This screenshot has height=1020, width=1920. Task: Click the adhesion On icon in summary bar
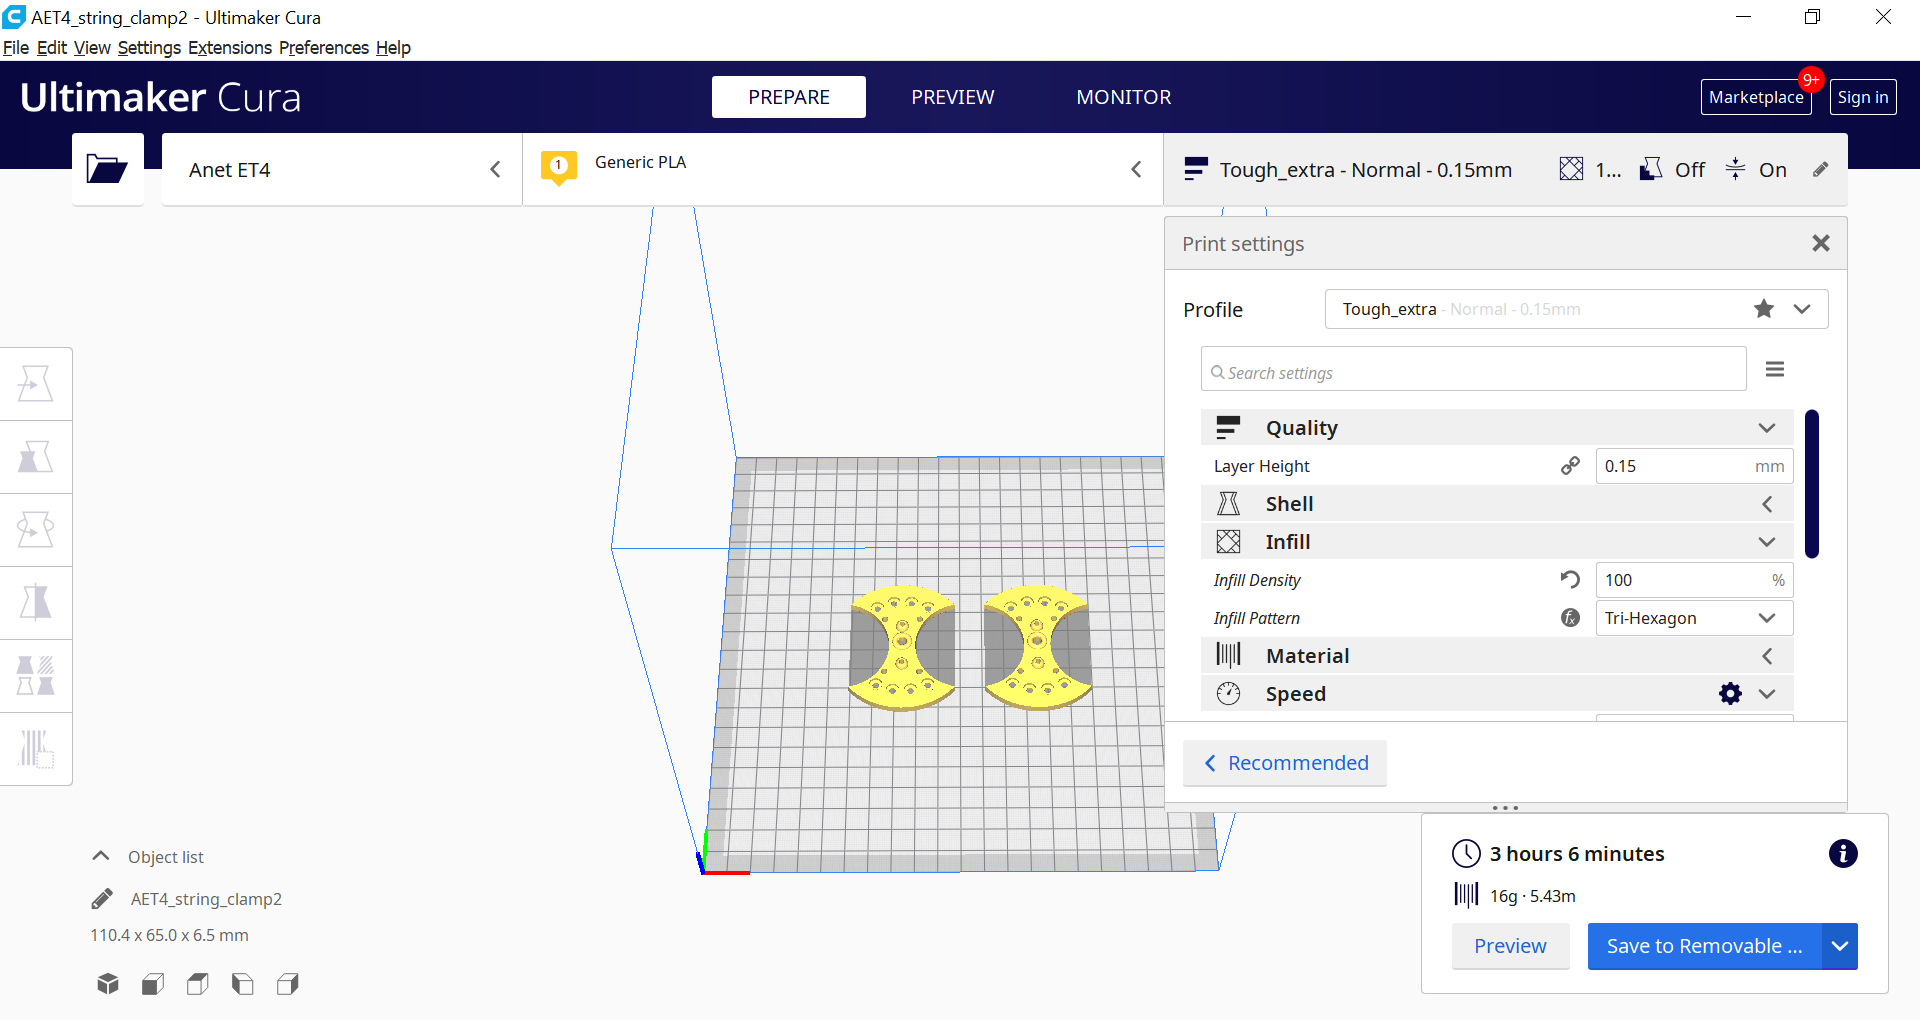click(x=1736, y=169)
